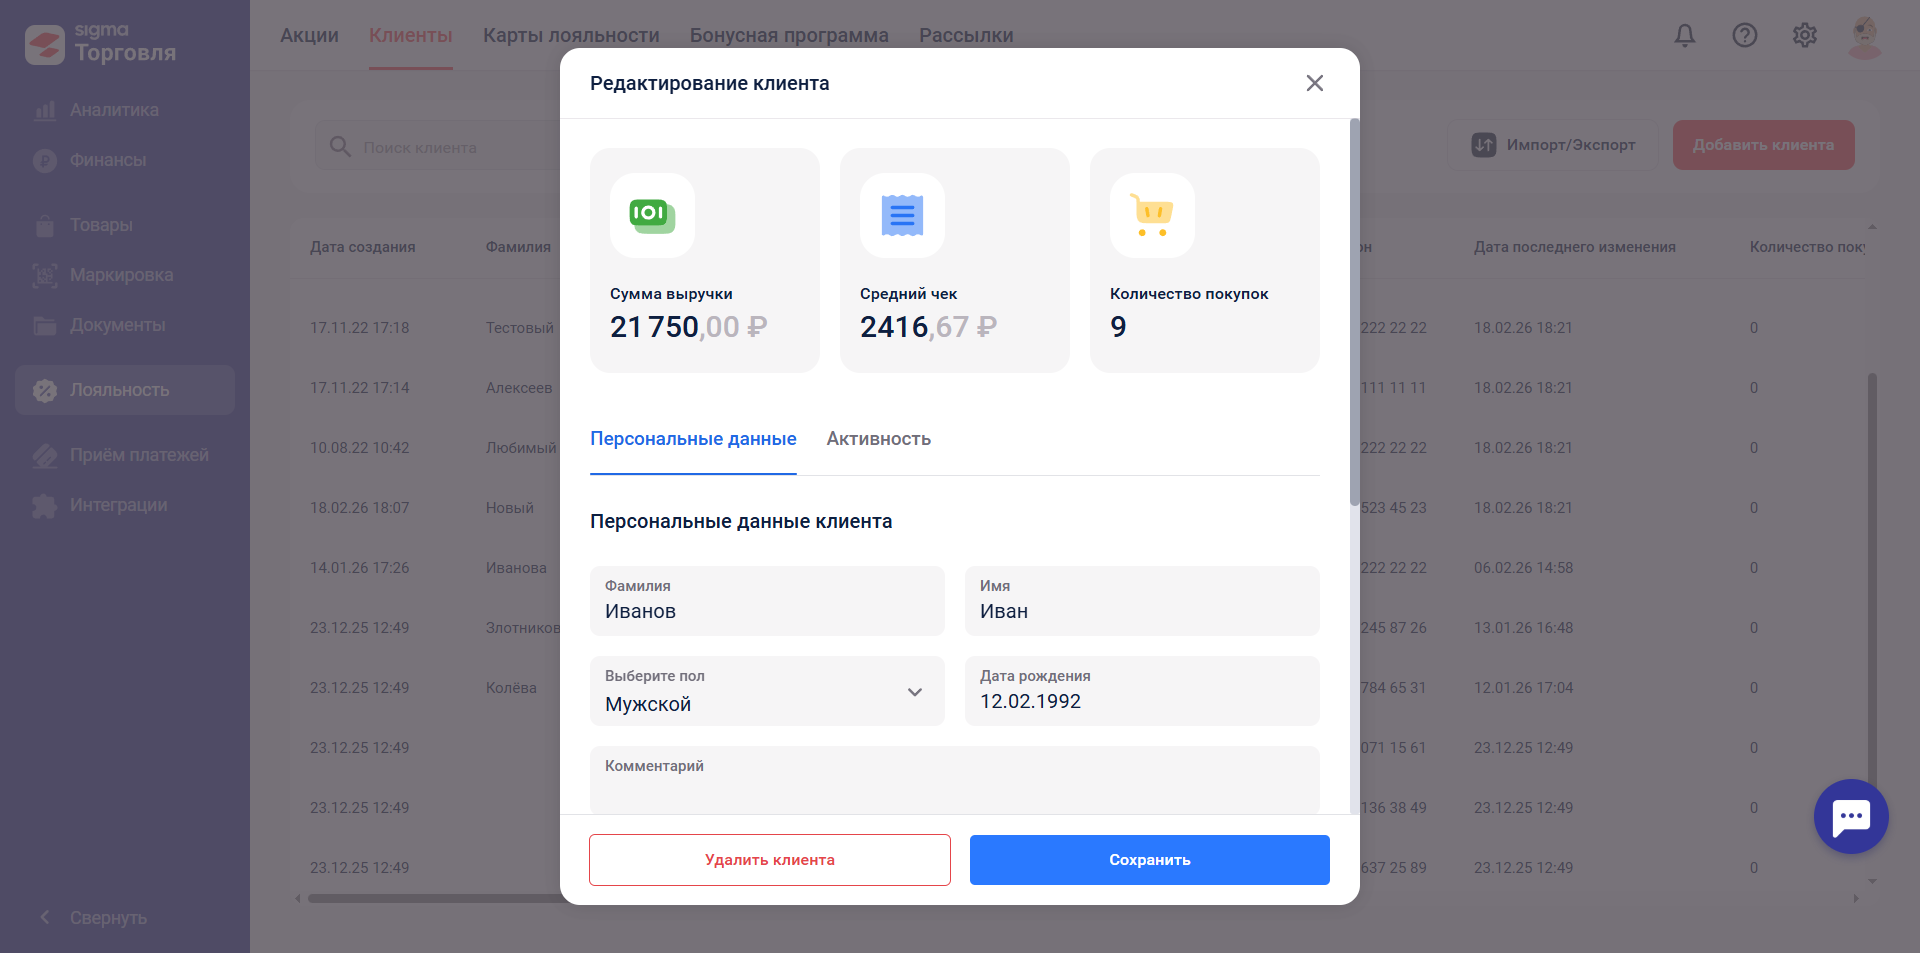
Task: Click the client table vertical scrollbar
Action: (x=1872, y=580)
